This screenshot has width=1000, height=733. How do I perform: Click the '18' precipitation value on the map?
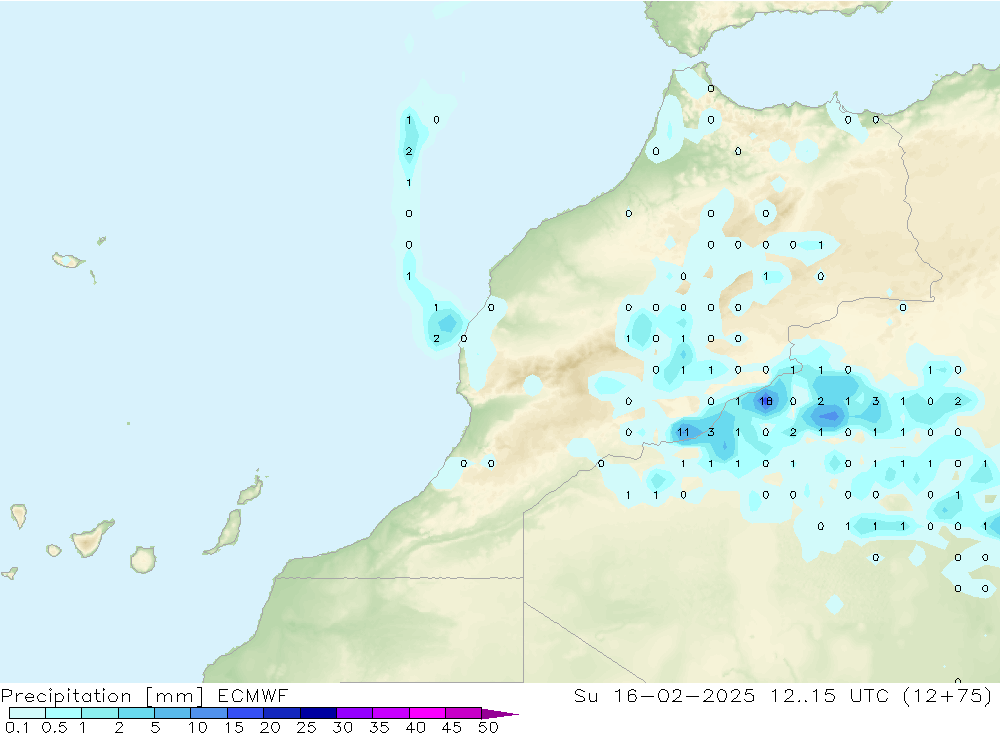point(766,401)
